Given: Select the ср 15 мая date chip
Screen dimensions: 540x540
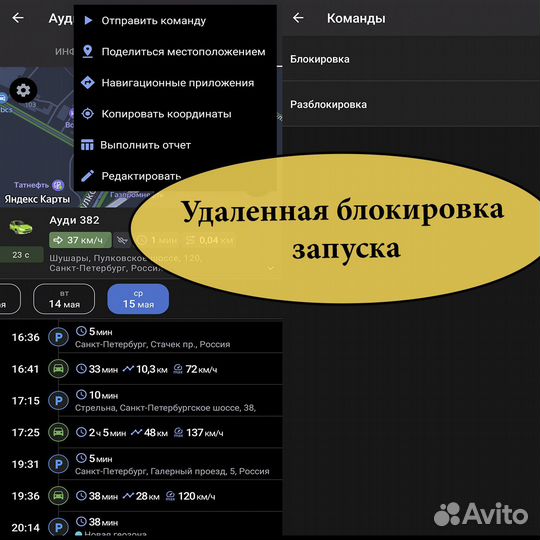Looking at the screenshot, I should [138, 299].
